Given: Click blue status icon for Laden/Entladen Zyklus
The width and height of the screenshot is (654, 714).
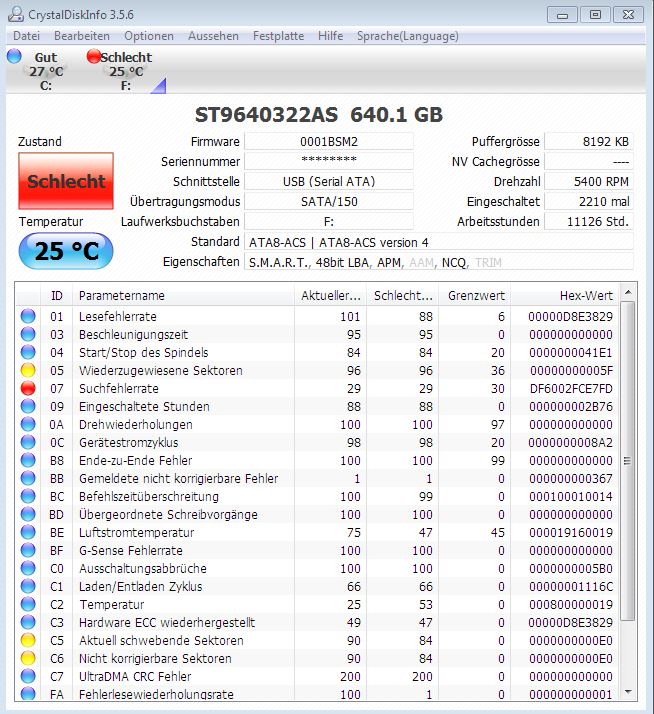Looking at the screenshot, I should pyautogui.click(x=28, y=586).
